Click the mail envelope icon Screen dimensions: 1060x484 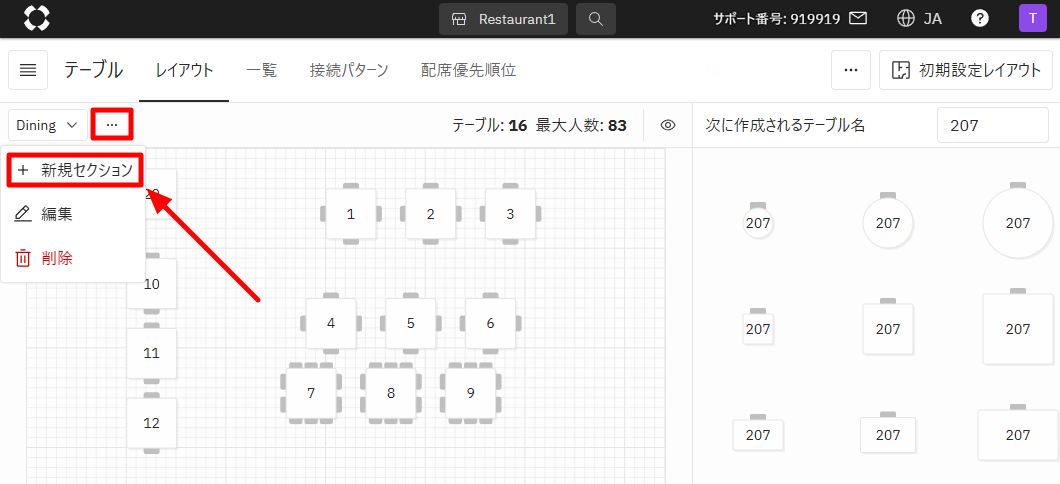tap(858, 18)
